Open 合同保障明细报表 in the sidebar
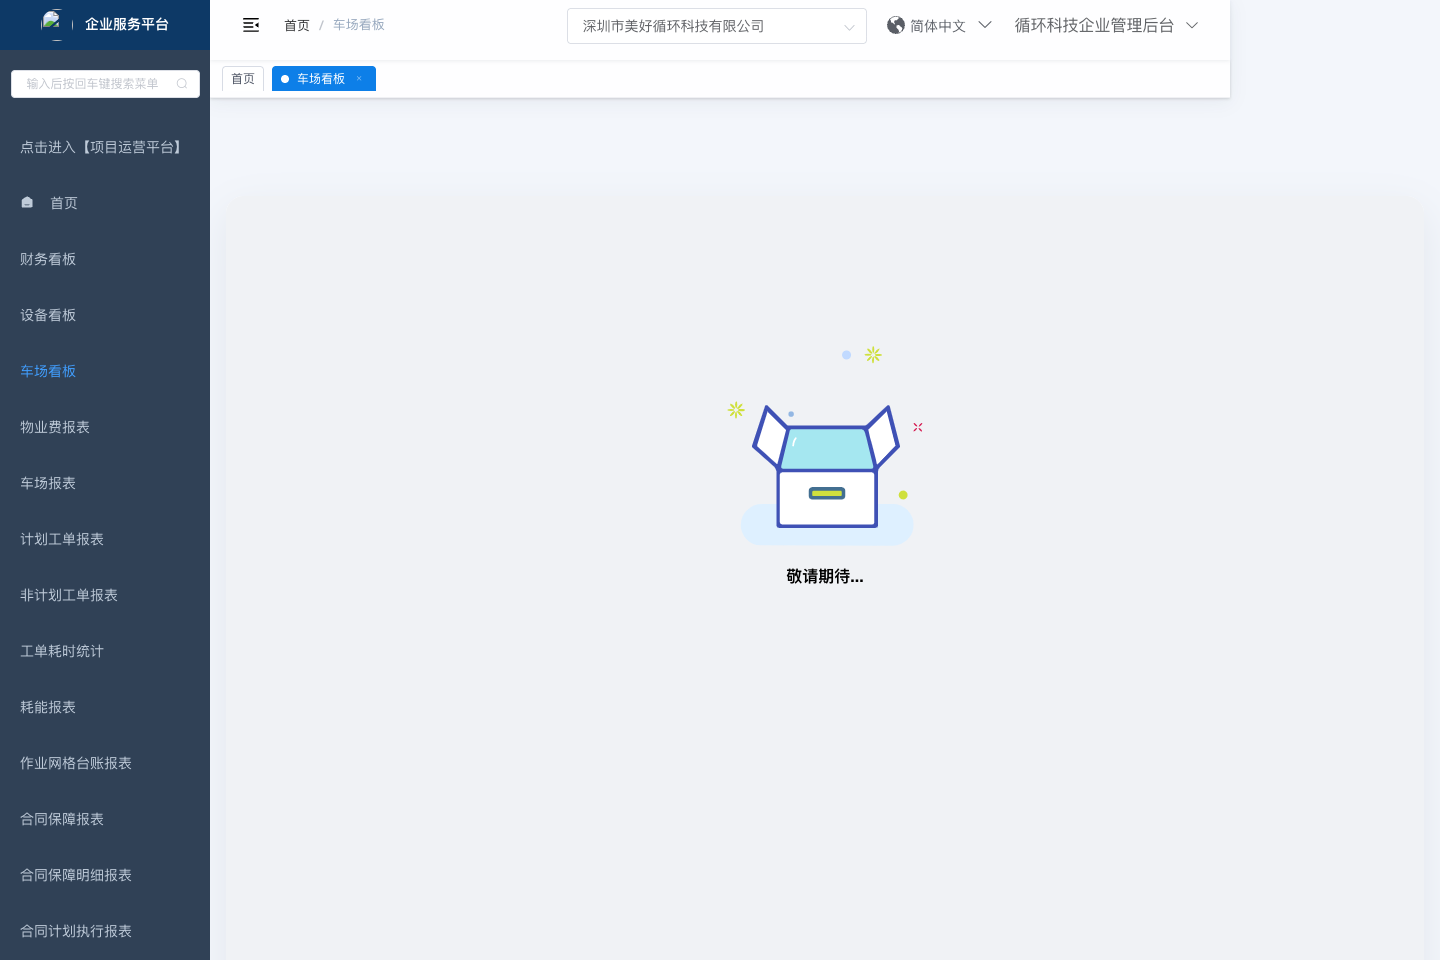Viewport: 1440px width, 960px height. click(x=76, y=875)
